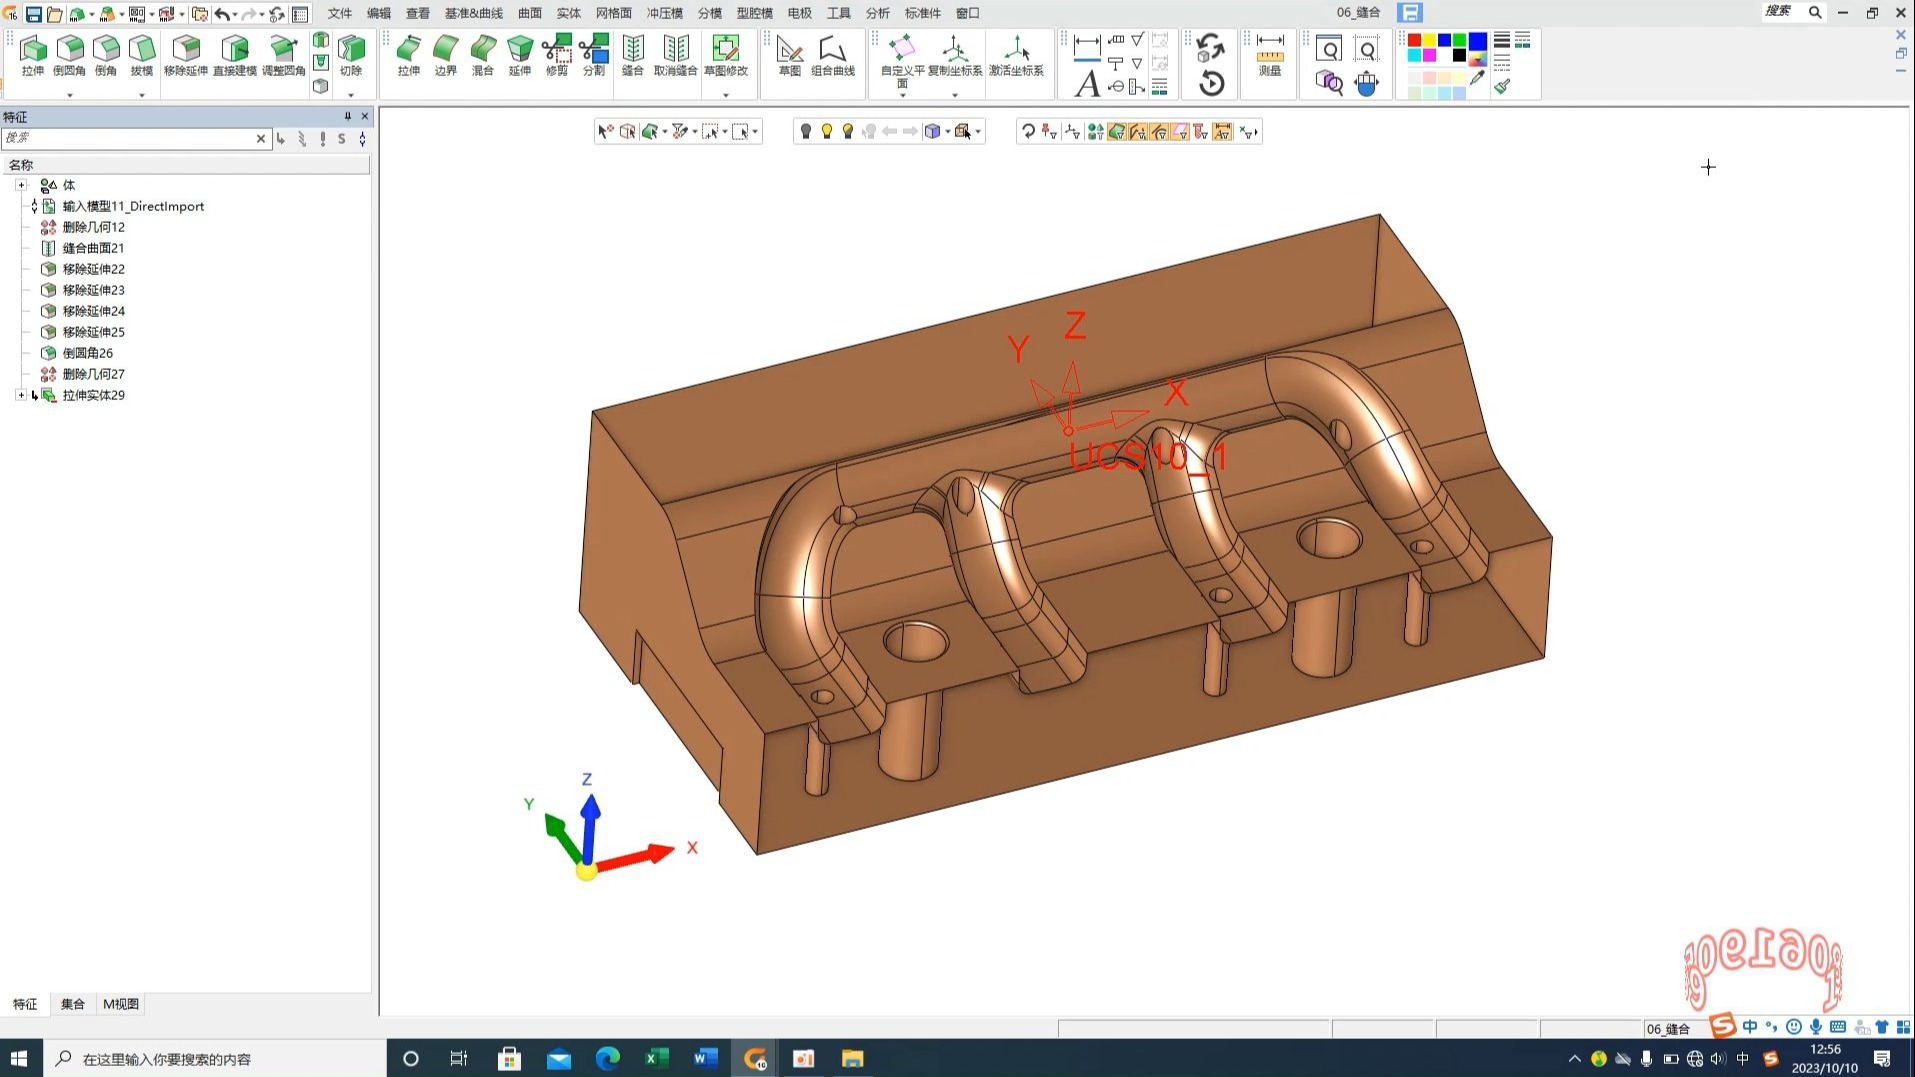Expand the 拉伸实体29 tree node
The width and height of the screenshot is (1915, 1077).
pyautogui.click(x=21, y=395)
